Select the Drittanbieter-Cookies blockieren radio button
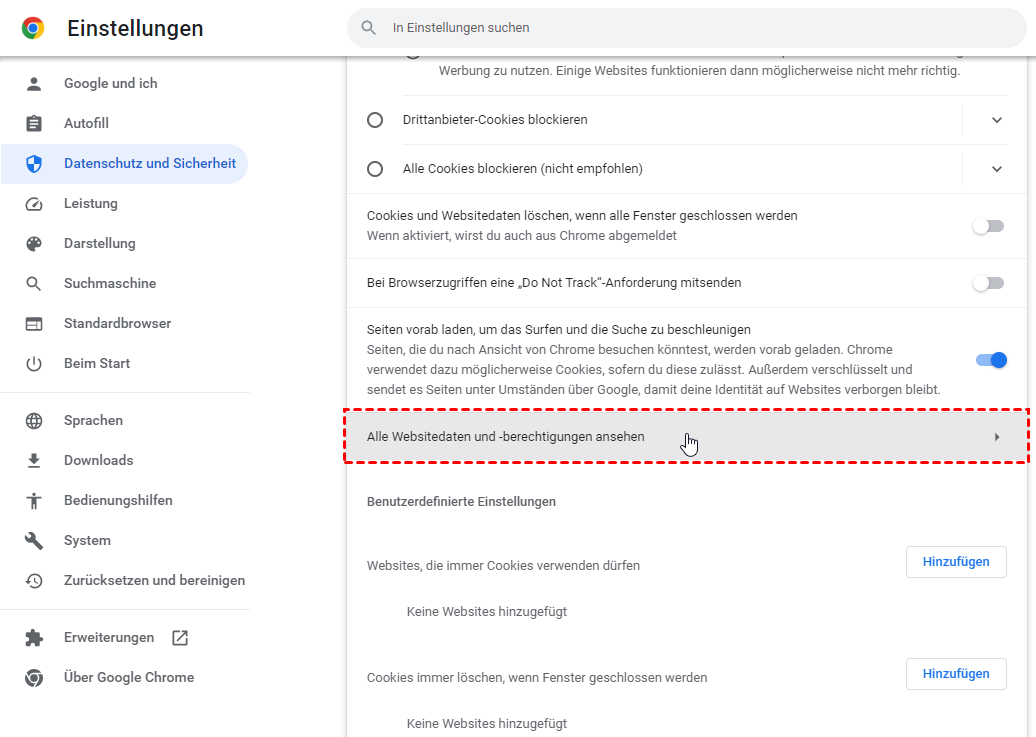 (375, 120)
